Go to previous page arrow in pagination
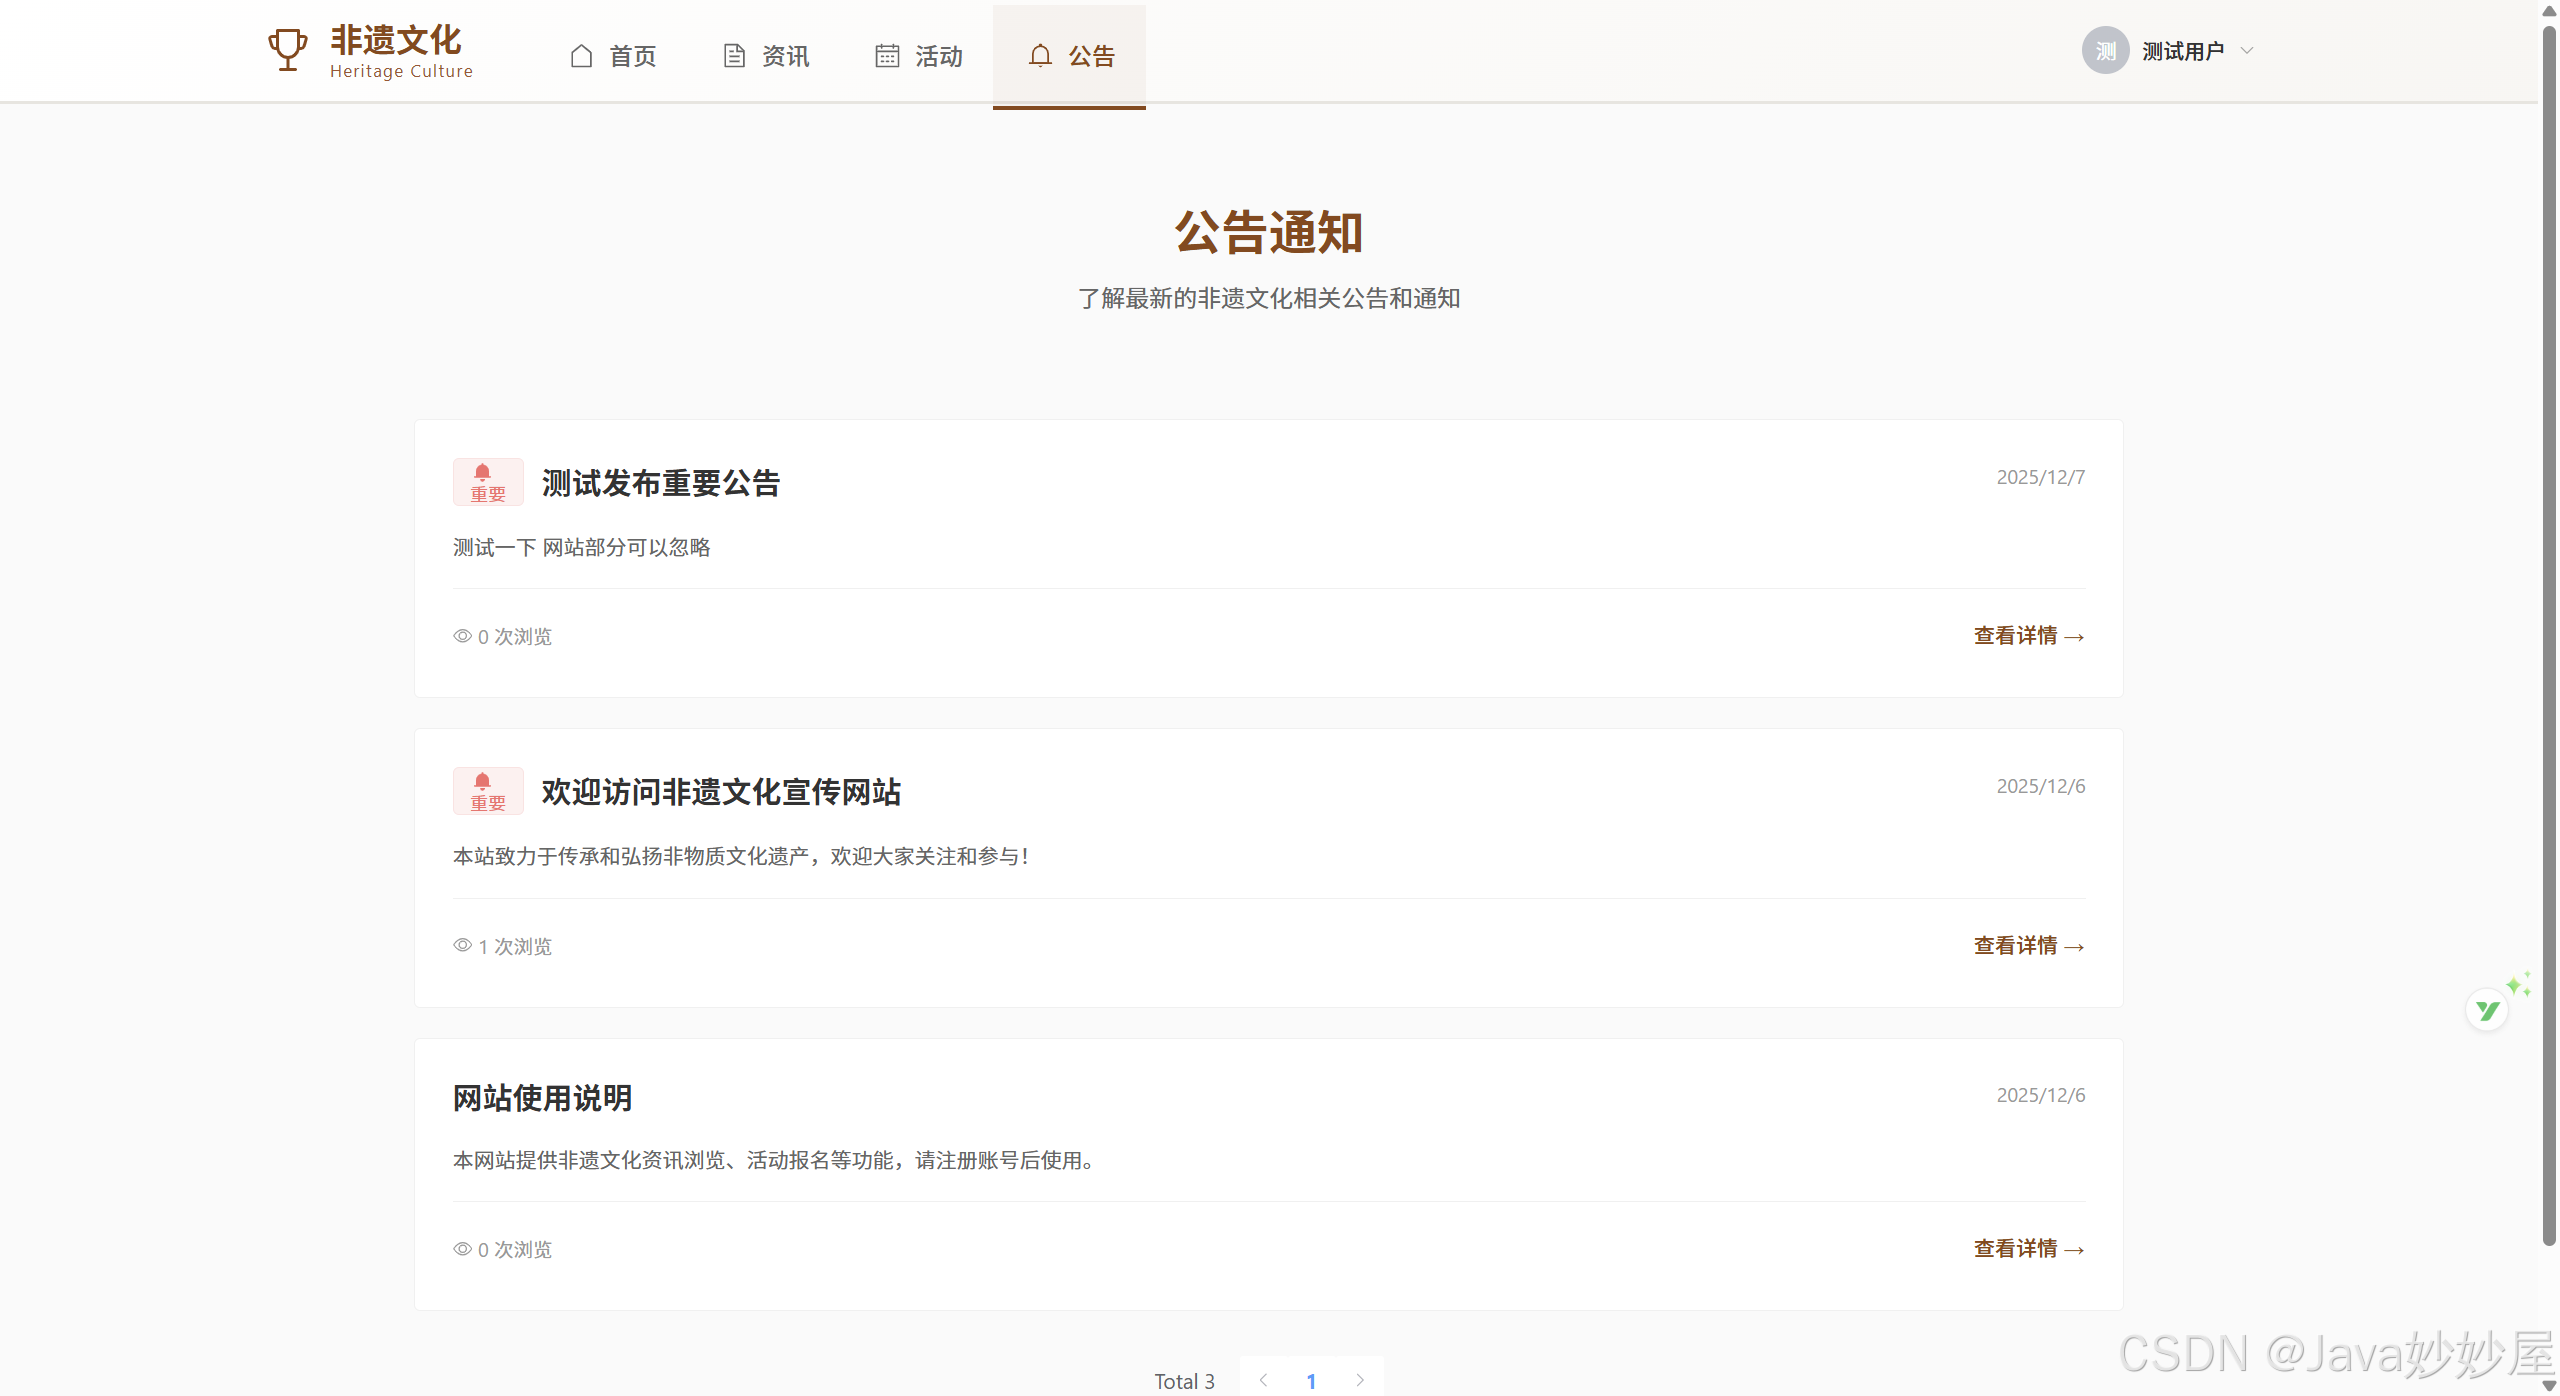Viewport: 2560px width, 1396px height. click(x=1263, y=1380)
